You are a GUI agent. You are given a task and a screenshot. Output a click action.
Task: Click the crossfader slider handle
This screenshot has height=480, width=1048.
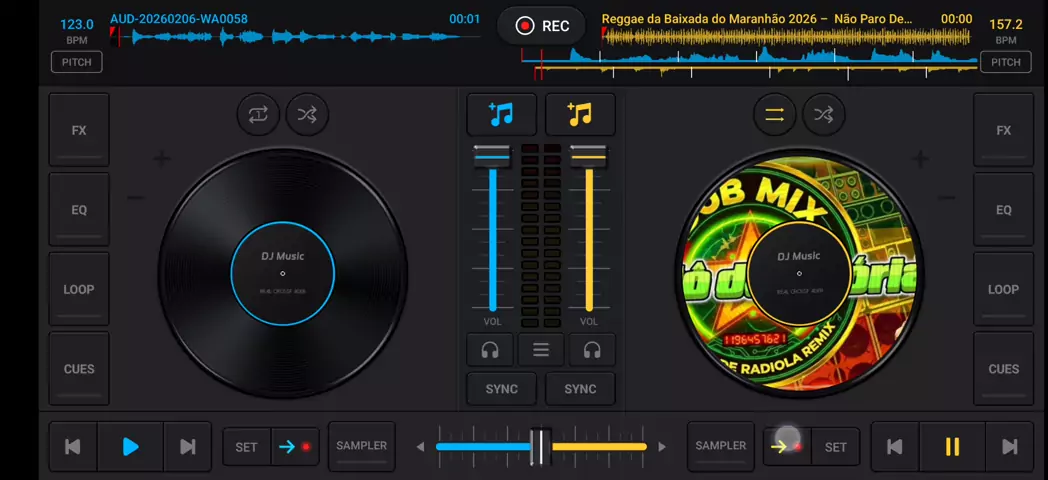540,447
